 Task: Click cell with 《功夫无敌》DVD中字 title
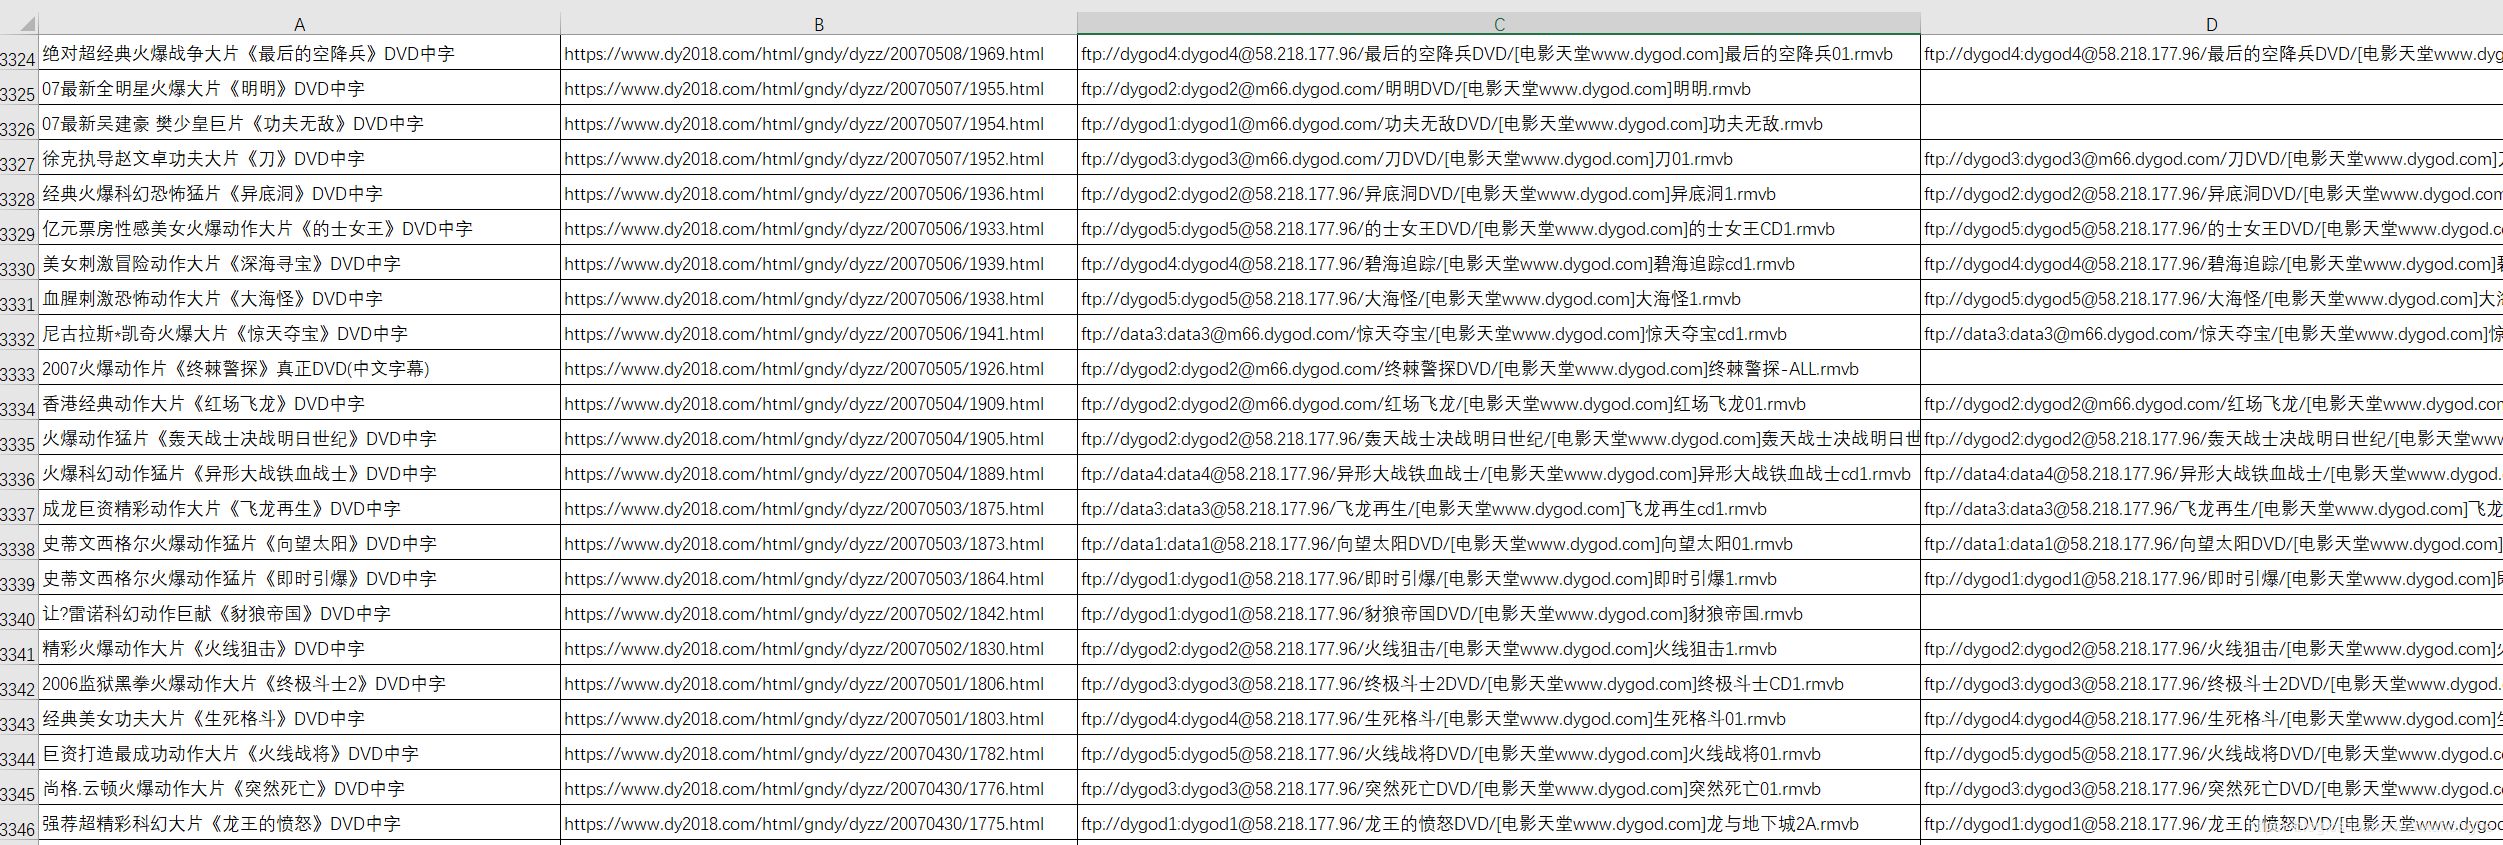pos(299,123)
